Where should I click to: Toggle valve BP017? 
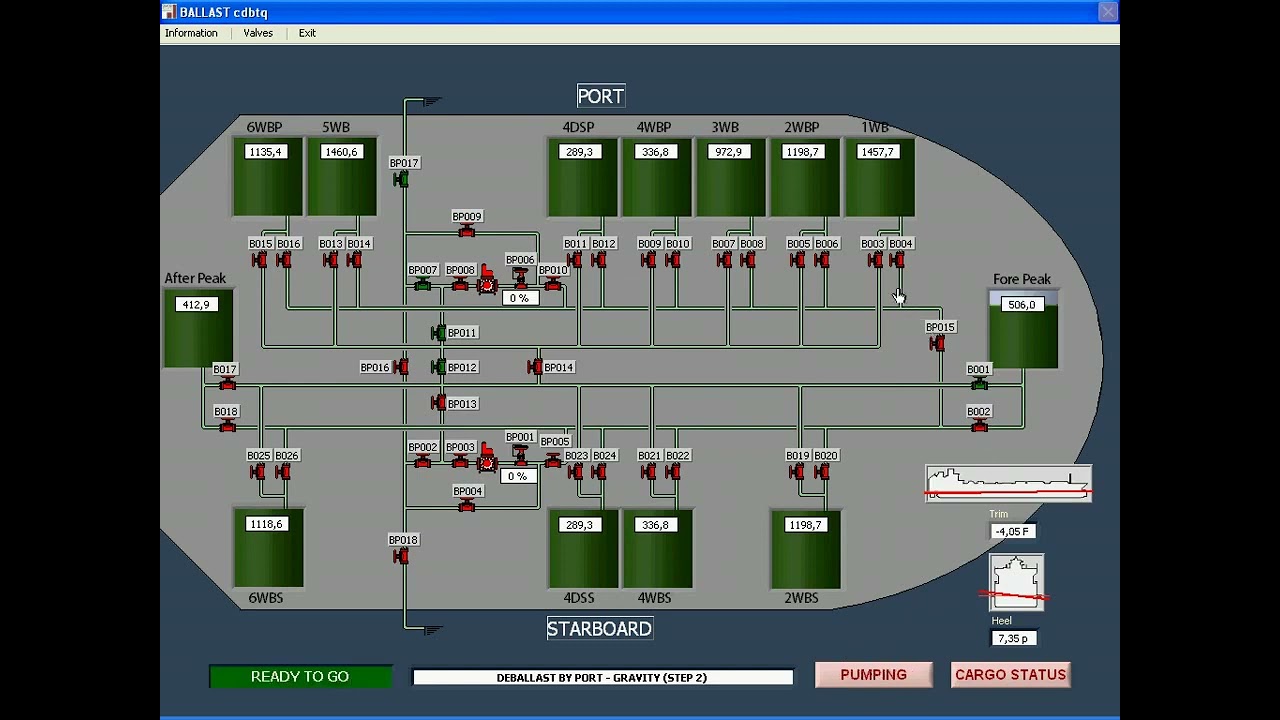pyautogui.click(x=401, y=180)
